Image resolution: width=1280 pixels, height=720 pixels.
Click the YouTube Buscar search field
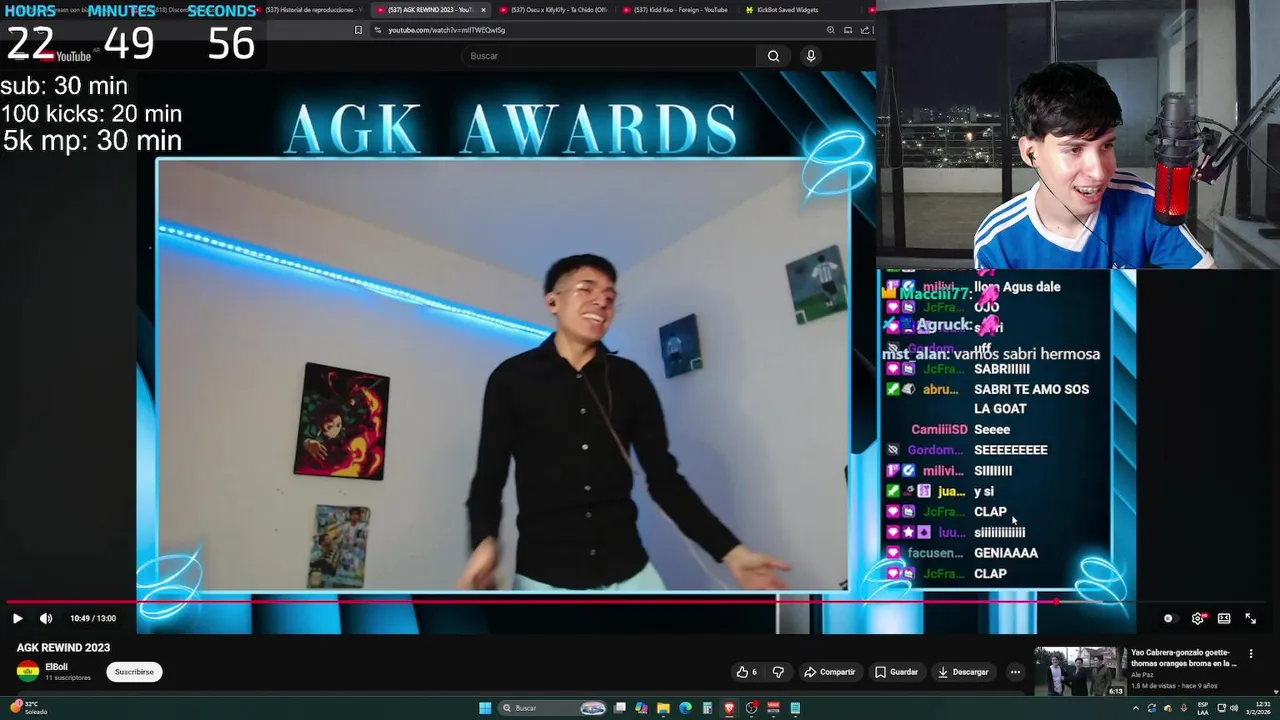coord(610,56)
